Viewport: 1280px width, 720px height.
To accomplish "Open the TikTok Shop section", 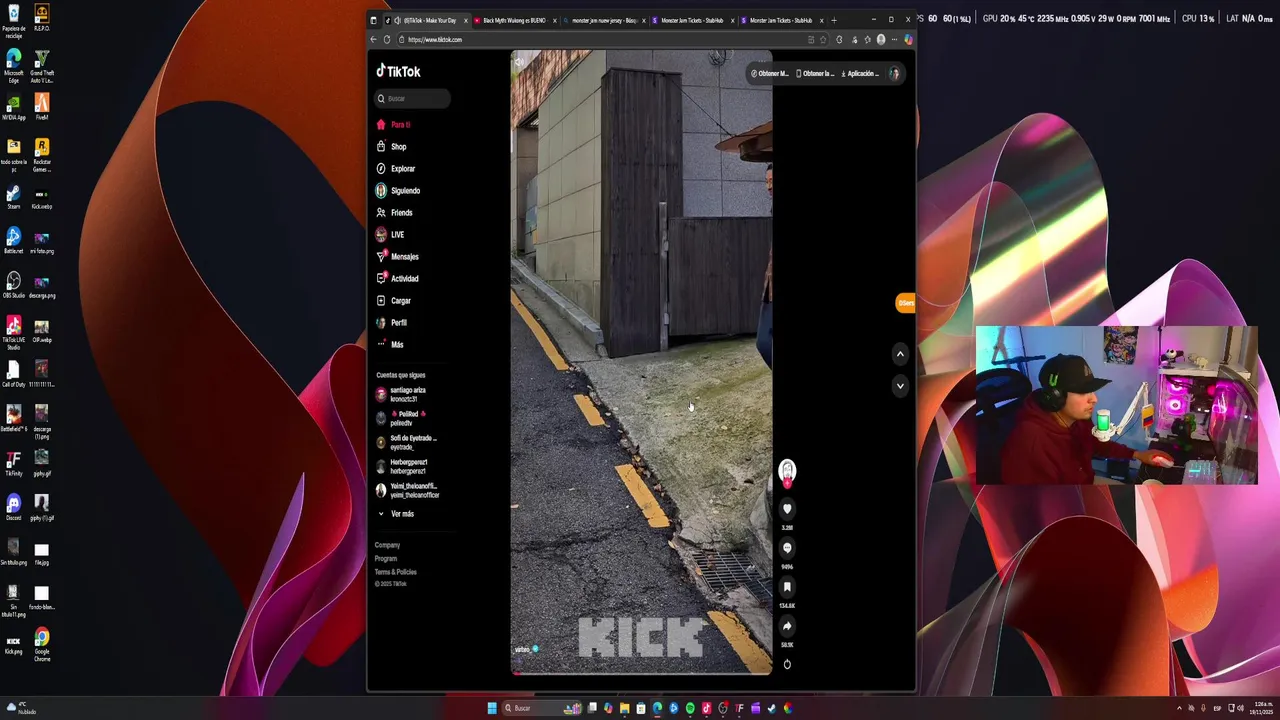I will [392, 147].
